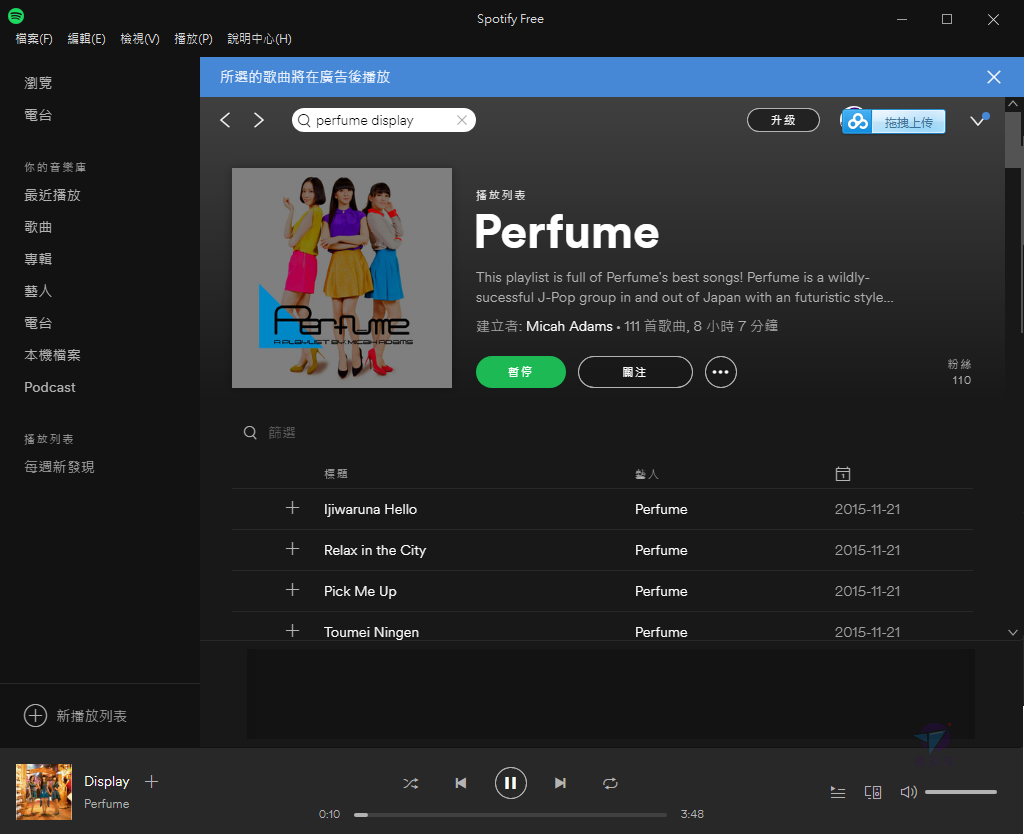Open Podcast in the sidebar
Viewport: 1024px width, 834px height.
(50, 387)
